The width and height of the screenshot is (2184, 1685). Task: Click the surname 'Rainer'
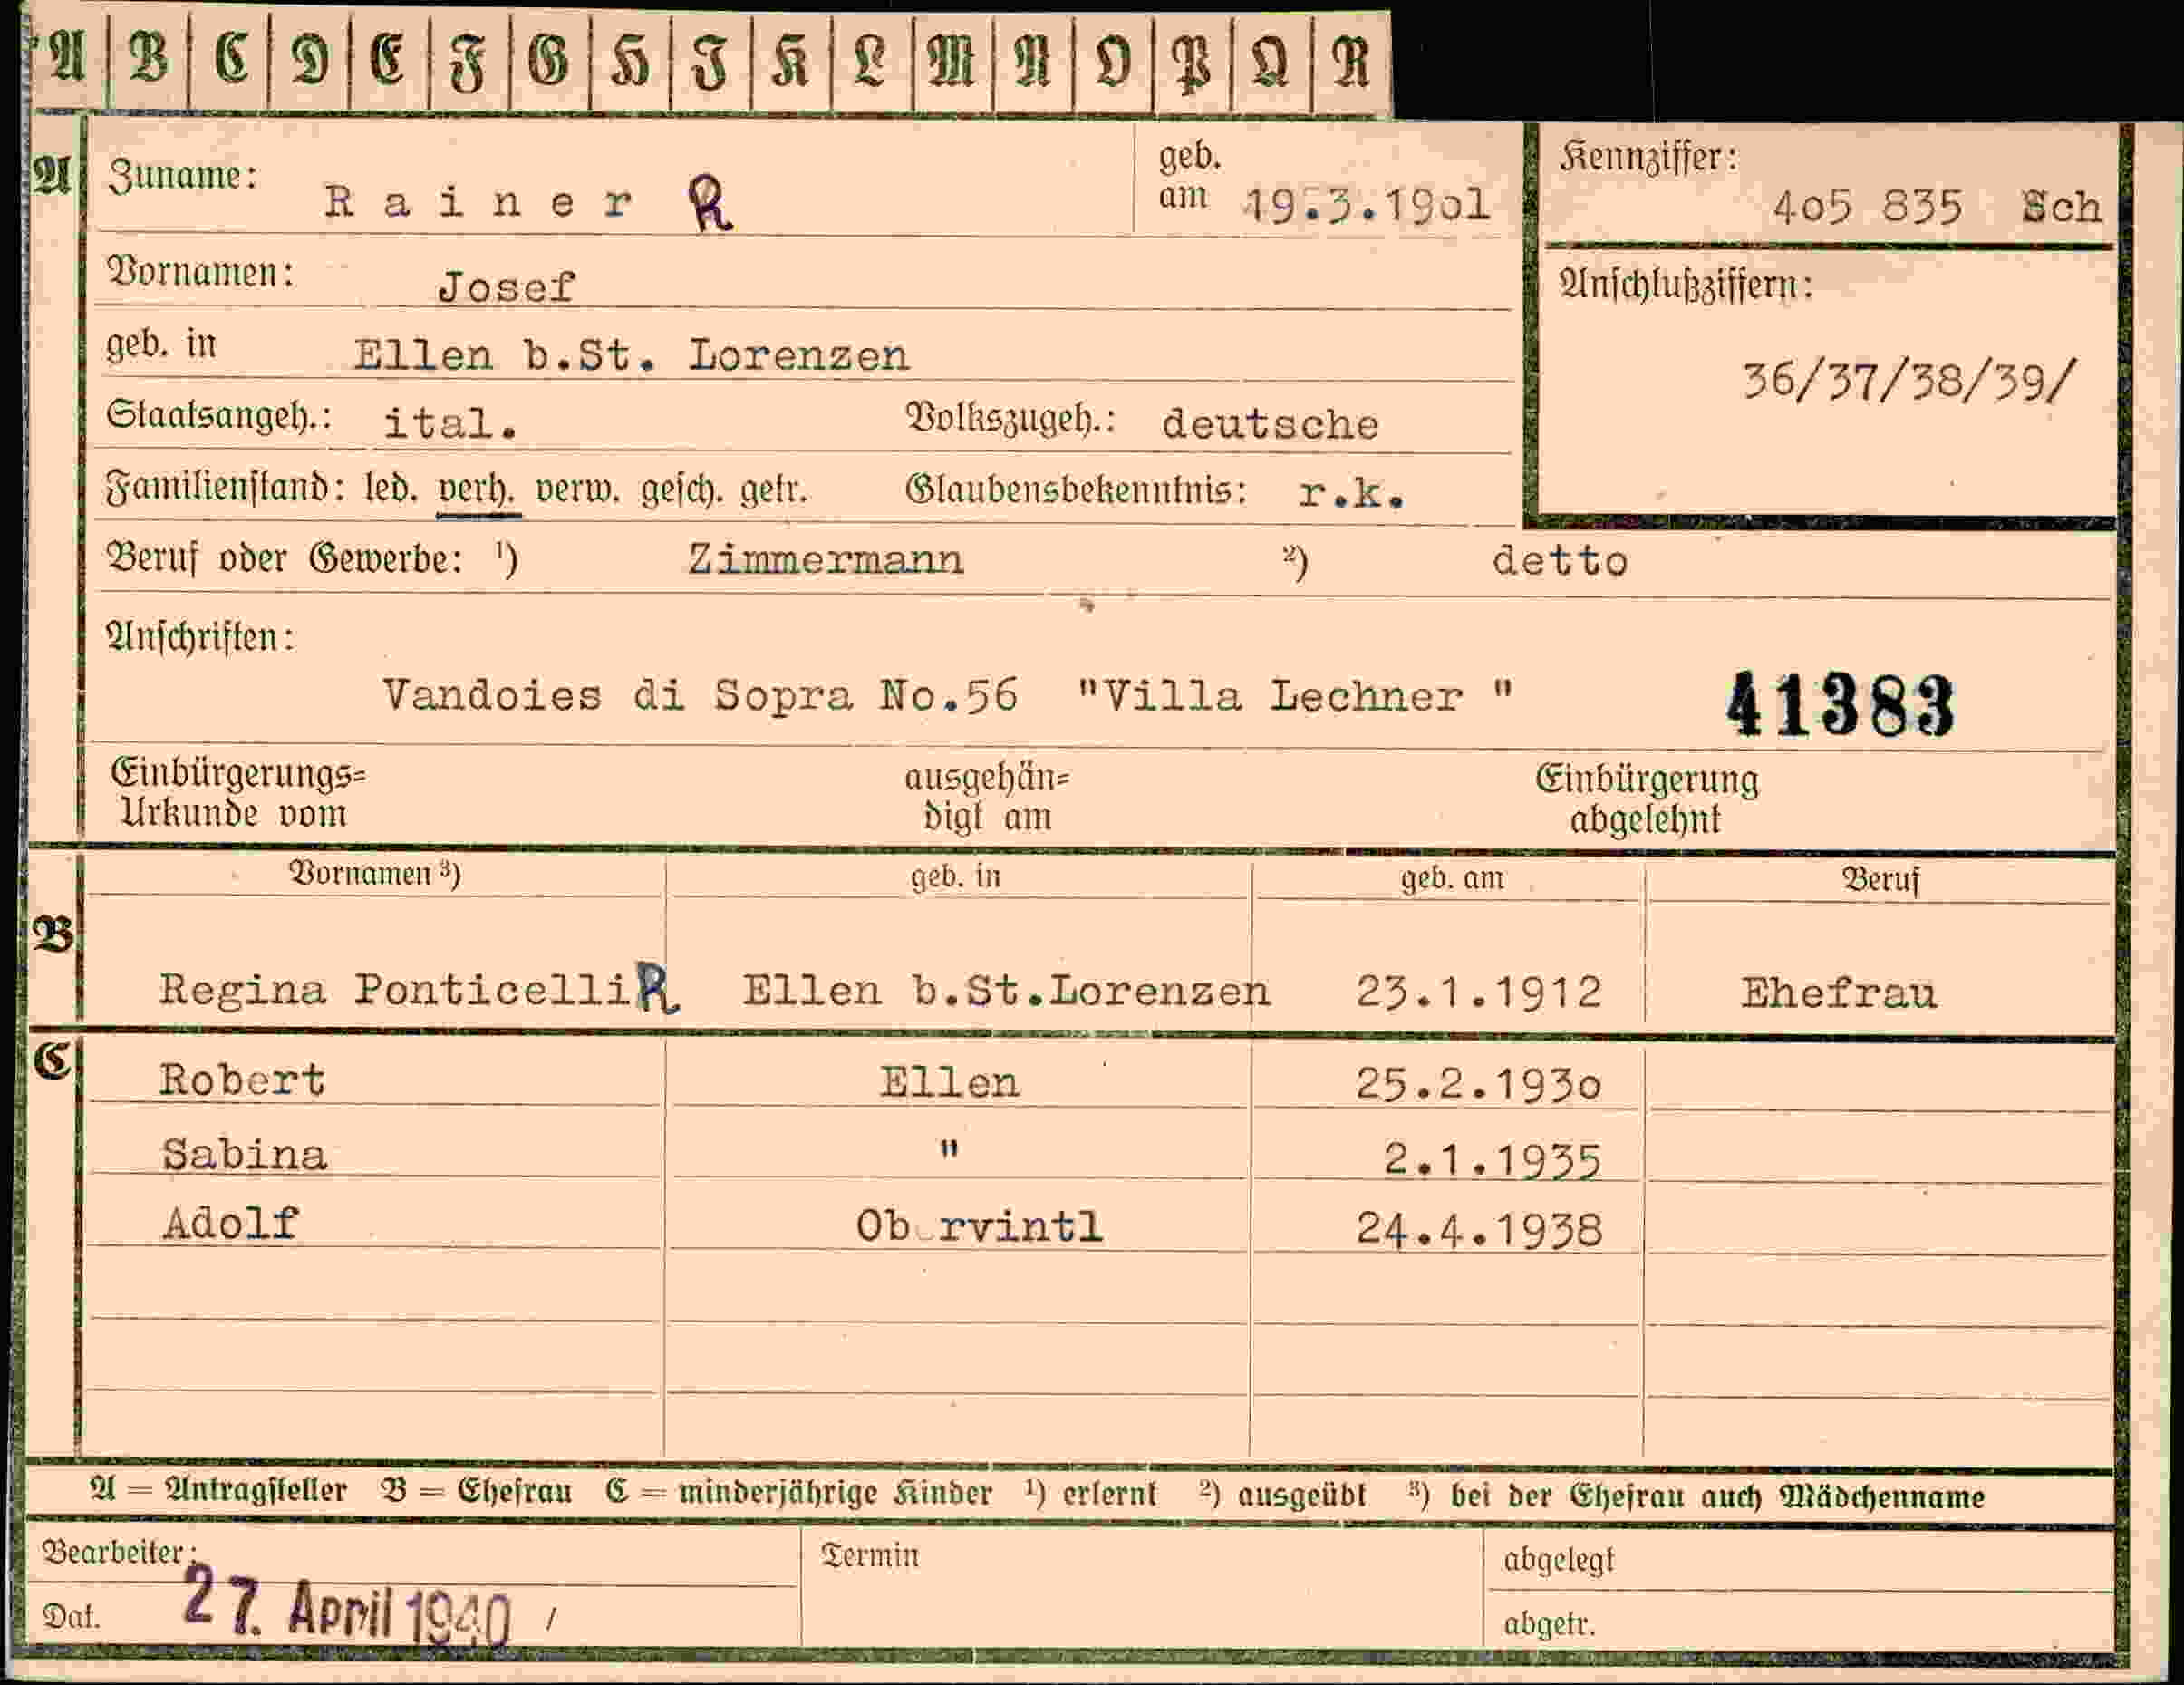(x=478, y=202)
